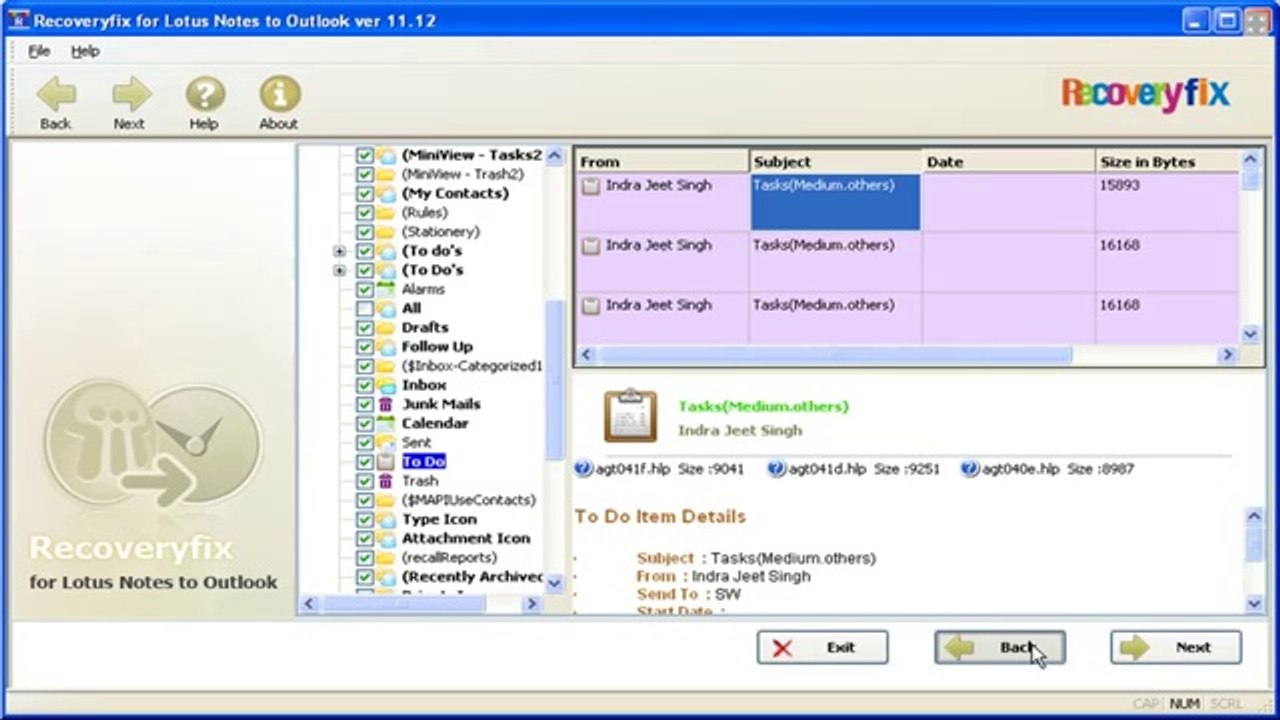Select the (MiniView - Trash2) folder
Viewport: 1280px width, 720px height.
point(462,174)
